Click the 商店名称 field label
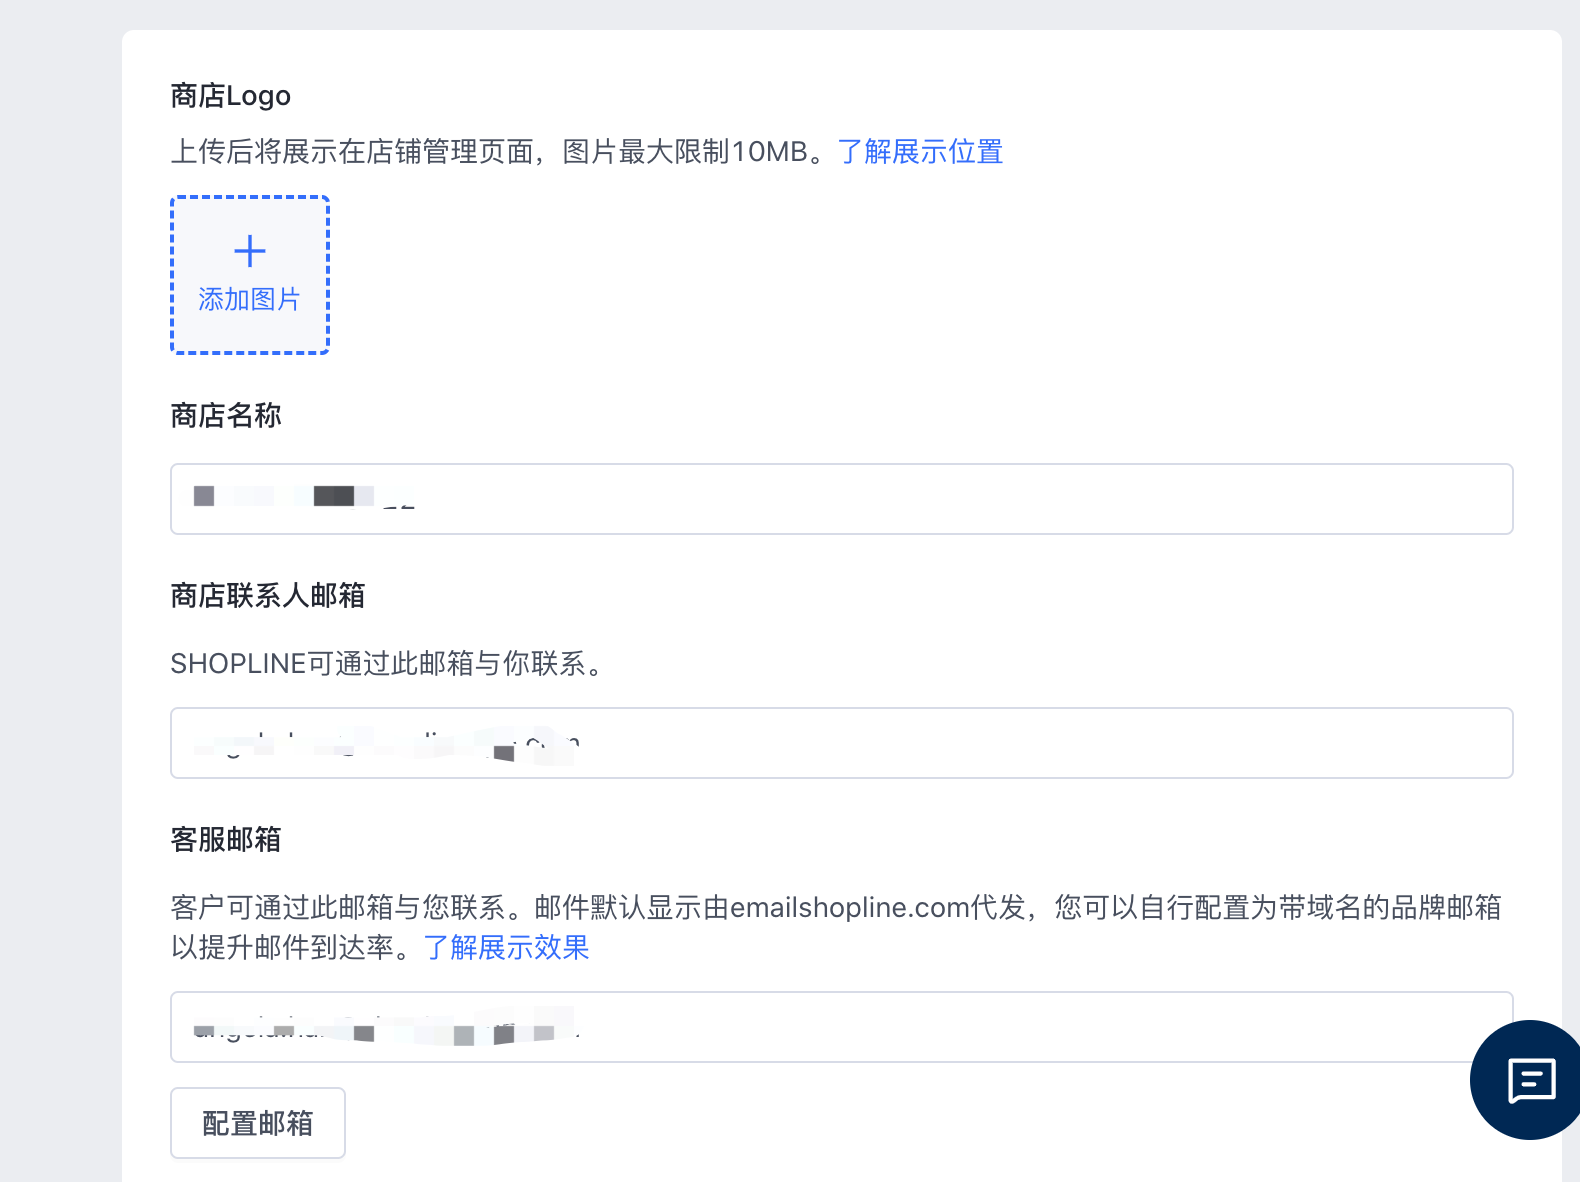The height and width of the screenshot is (1182, 1580). [226, 416]
